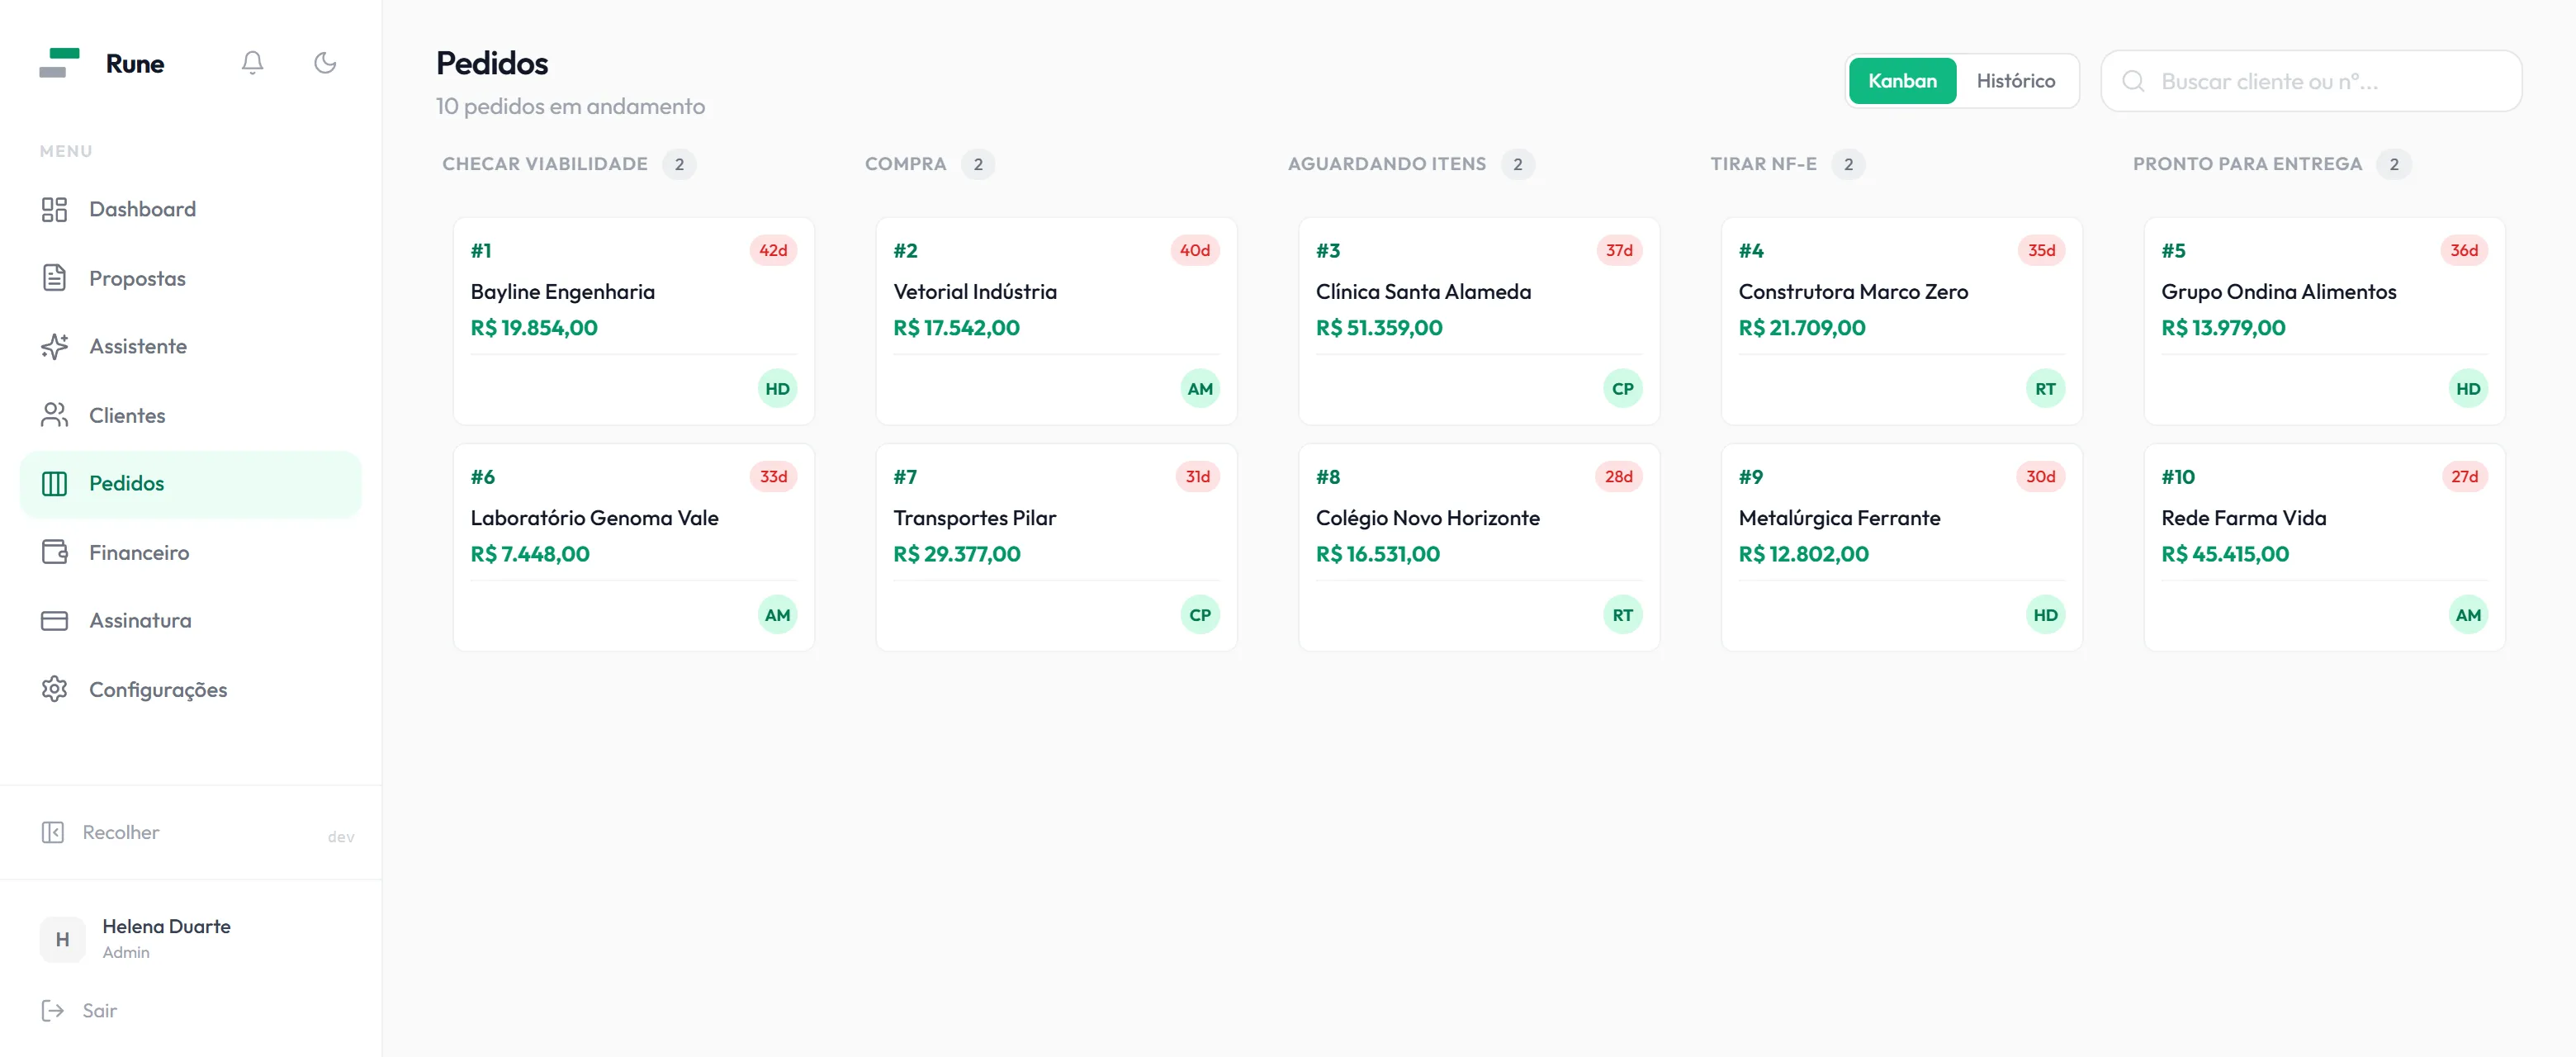Open Configurações settings page
This screenshot has height=1057, width=2576.
[190, 689]
